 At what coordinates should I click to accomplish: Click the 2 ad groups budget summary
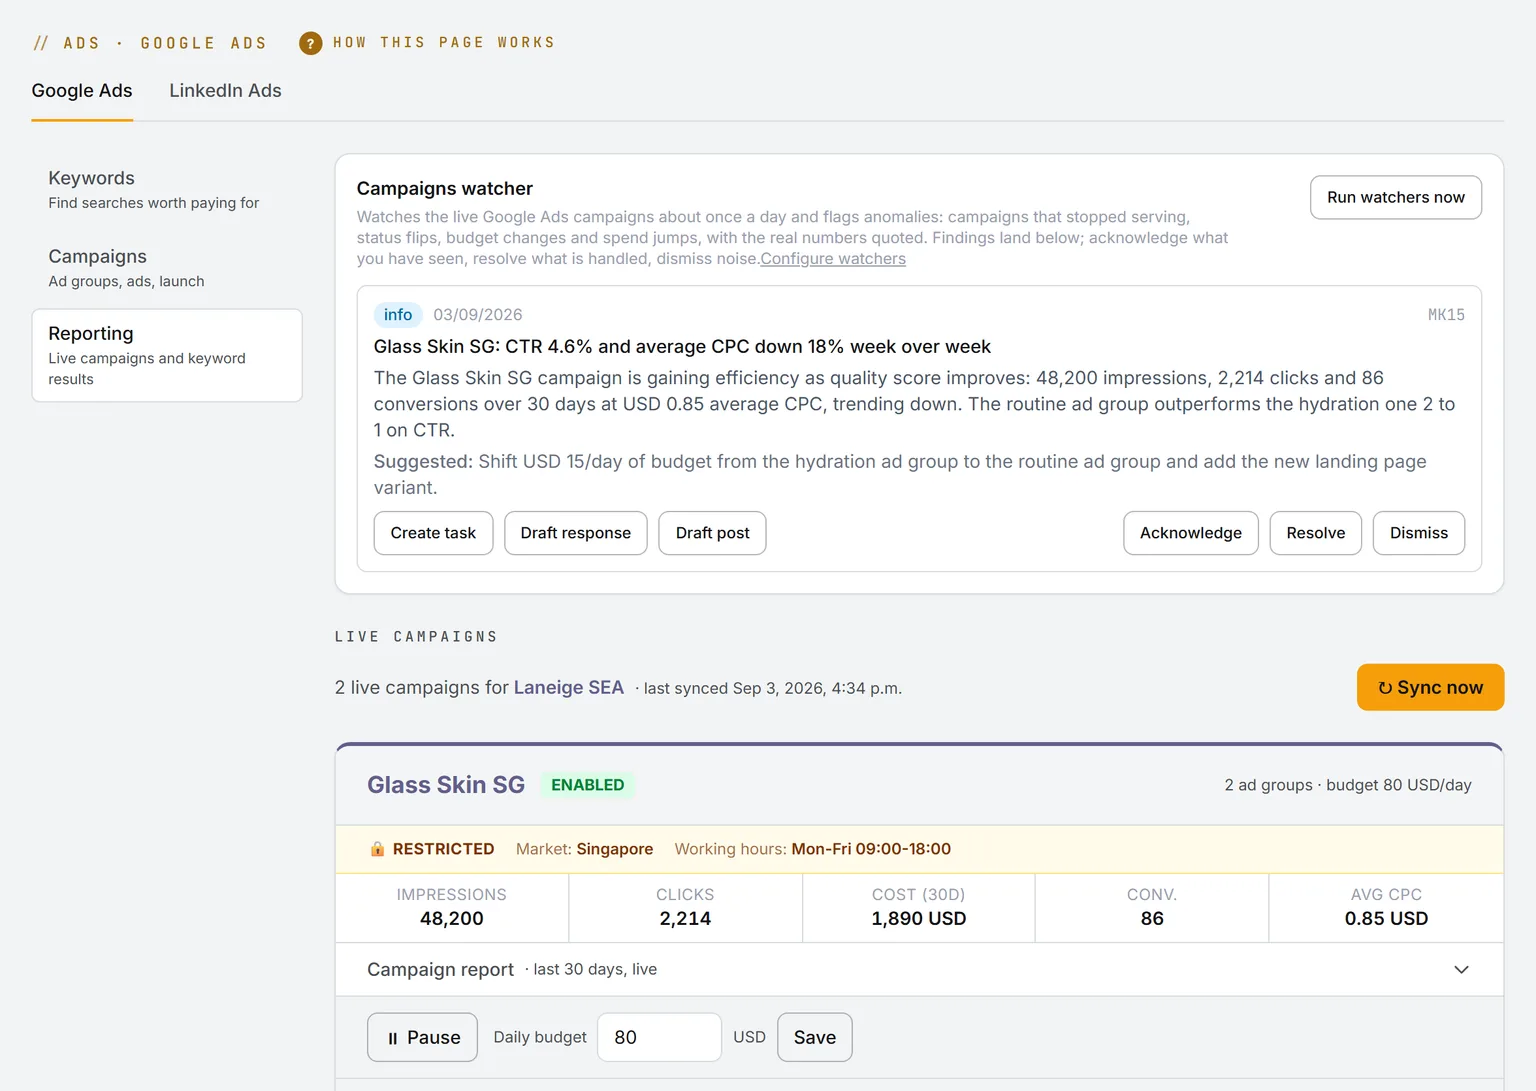pos(1348,785)
